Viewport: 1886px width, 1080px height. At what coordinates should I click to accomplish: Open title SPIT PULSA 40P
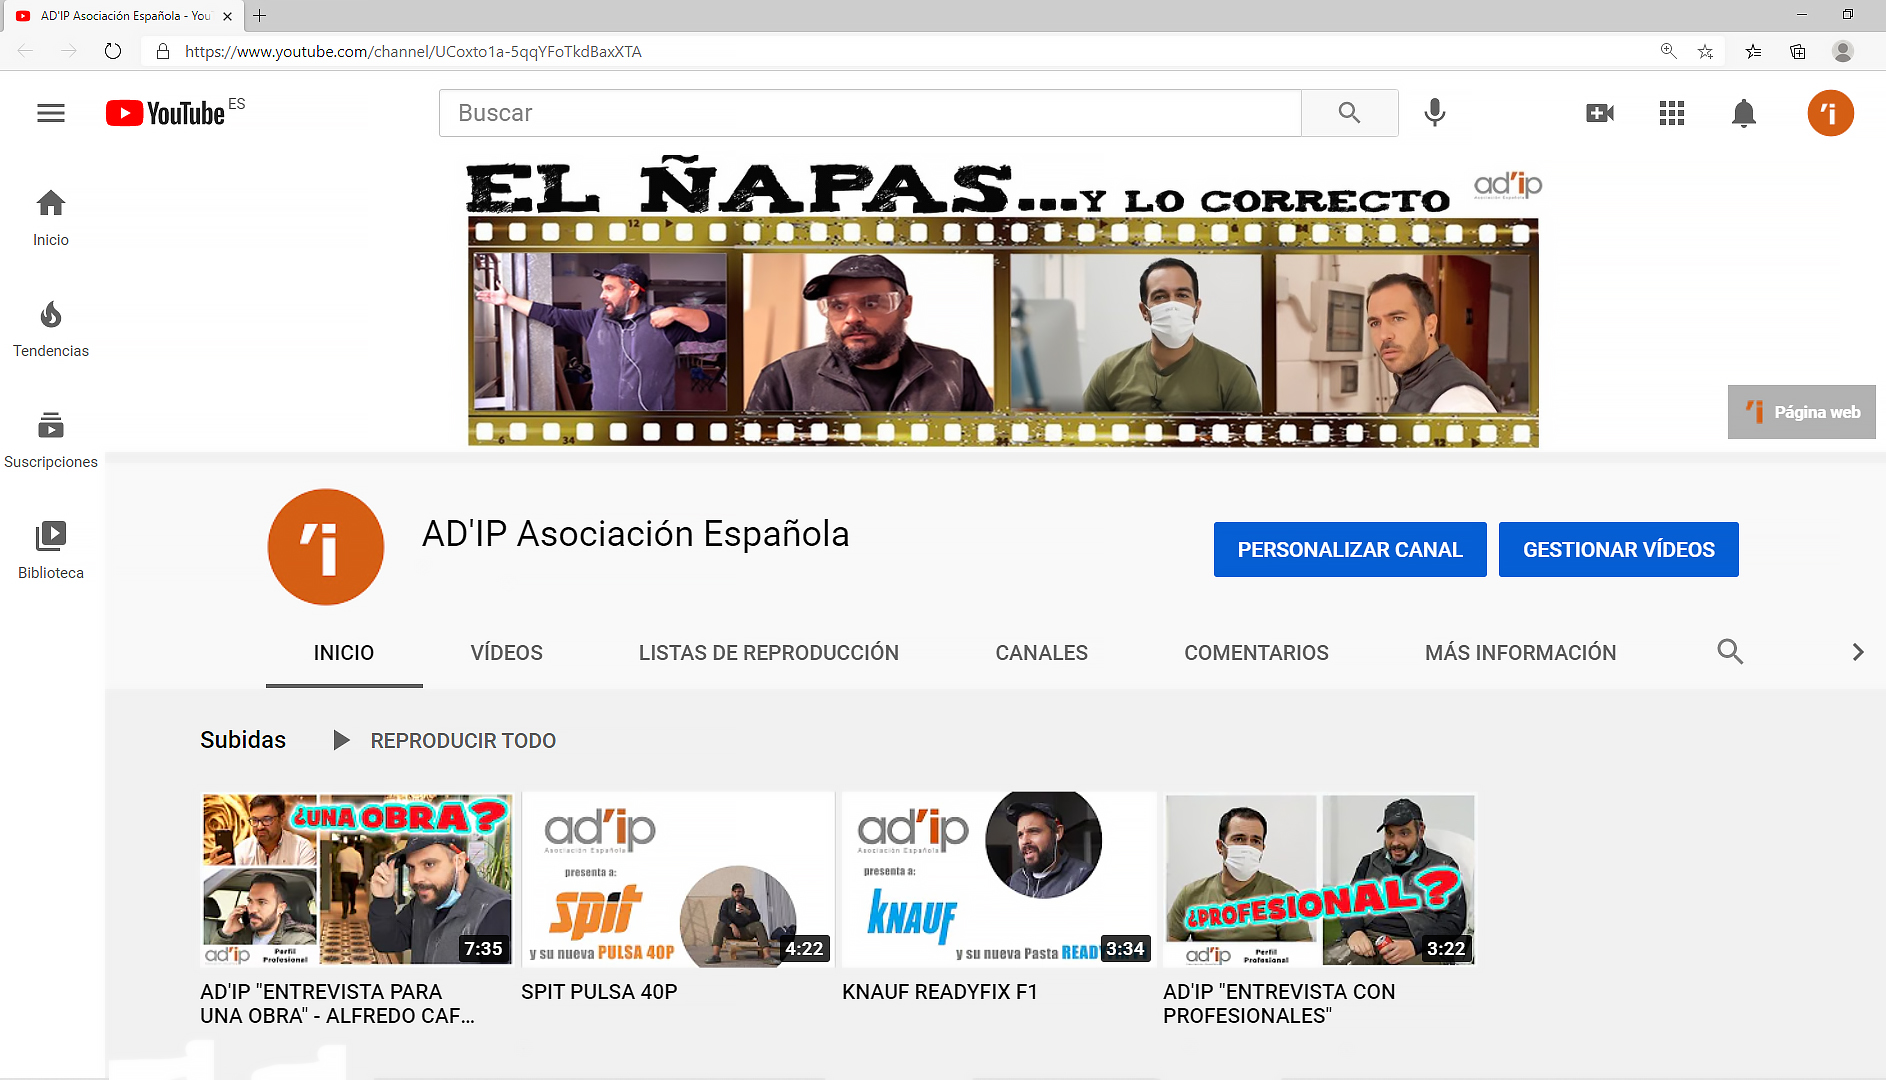[x=599, y=992]
